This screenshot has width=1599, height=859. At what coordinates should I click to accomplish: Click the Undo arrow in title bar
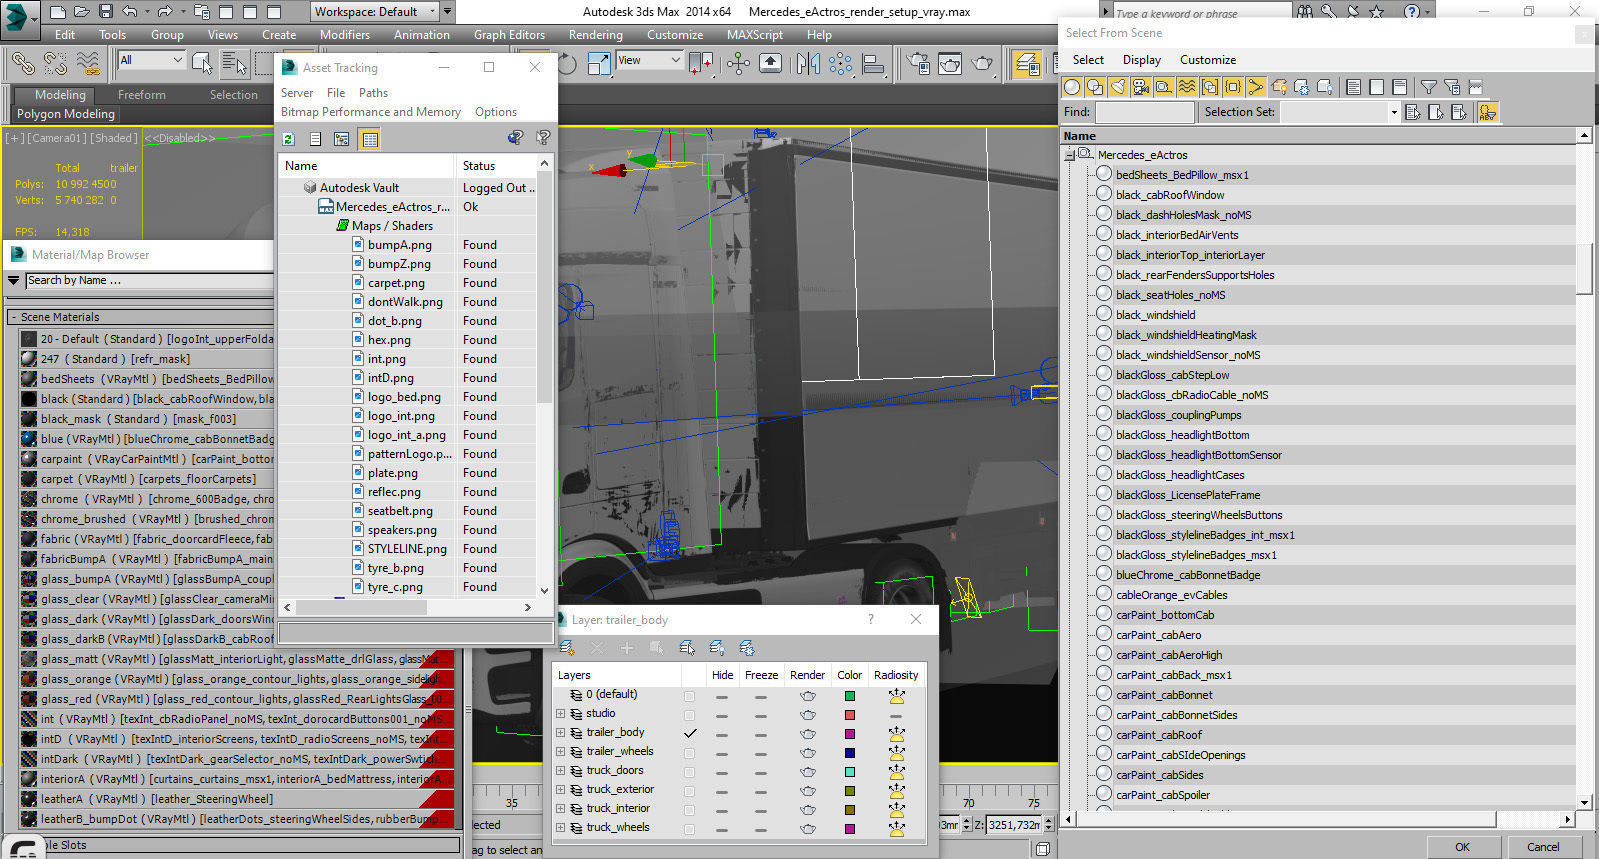pos(130,12)
